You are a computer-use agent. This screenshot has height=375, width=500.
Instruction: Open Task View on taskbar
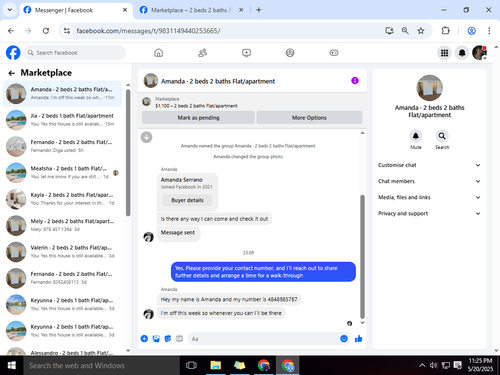click(x=191, y=365)
